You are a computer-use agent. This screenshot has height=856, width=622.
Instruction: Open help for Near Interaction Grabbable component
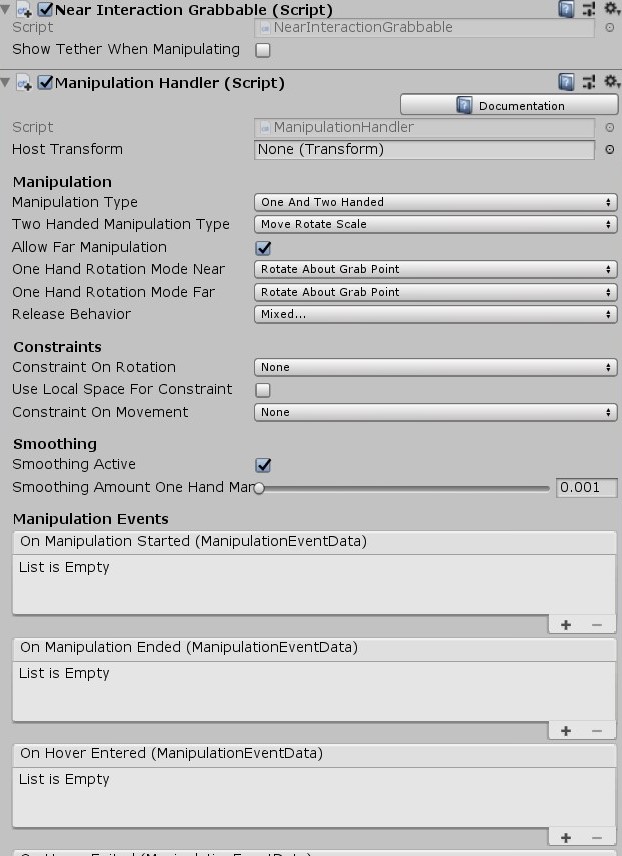tap(566, 9)
